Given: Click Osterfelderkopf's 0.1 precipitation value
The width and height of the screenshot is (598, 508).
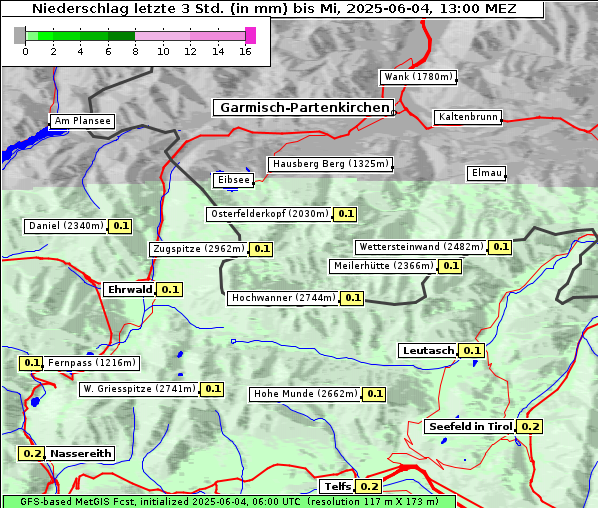Looking at the screenshot, I should (x=346, y=214).
